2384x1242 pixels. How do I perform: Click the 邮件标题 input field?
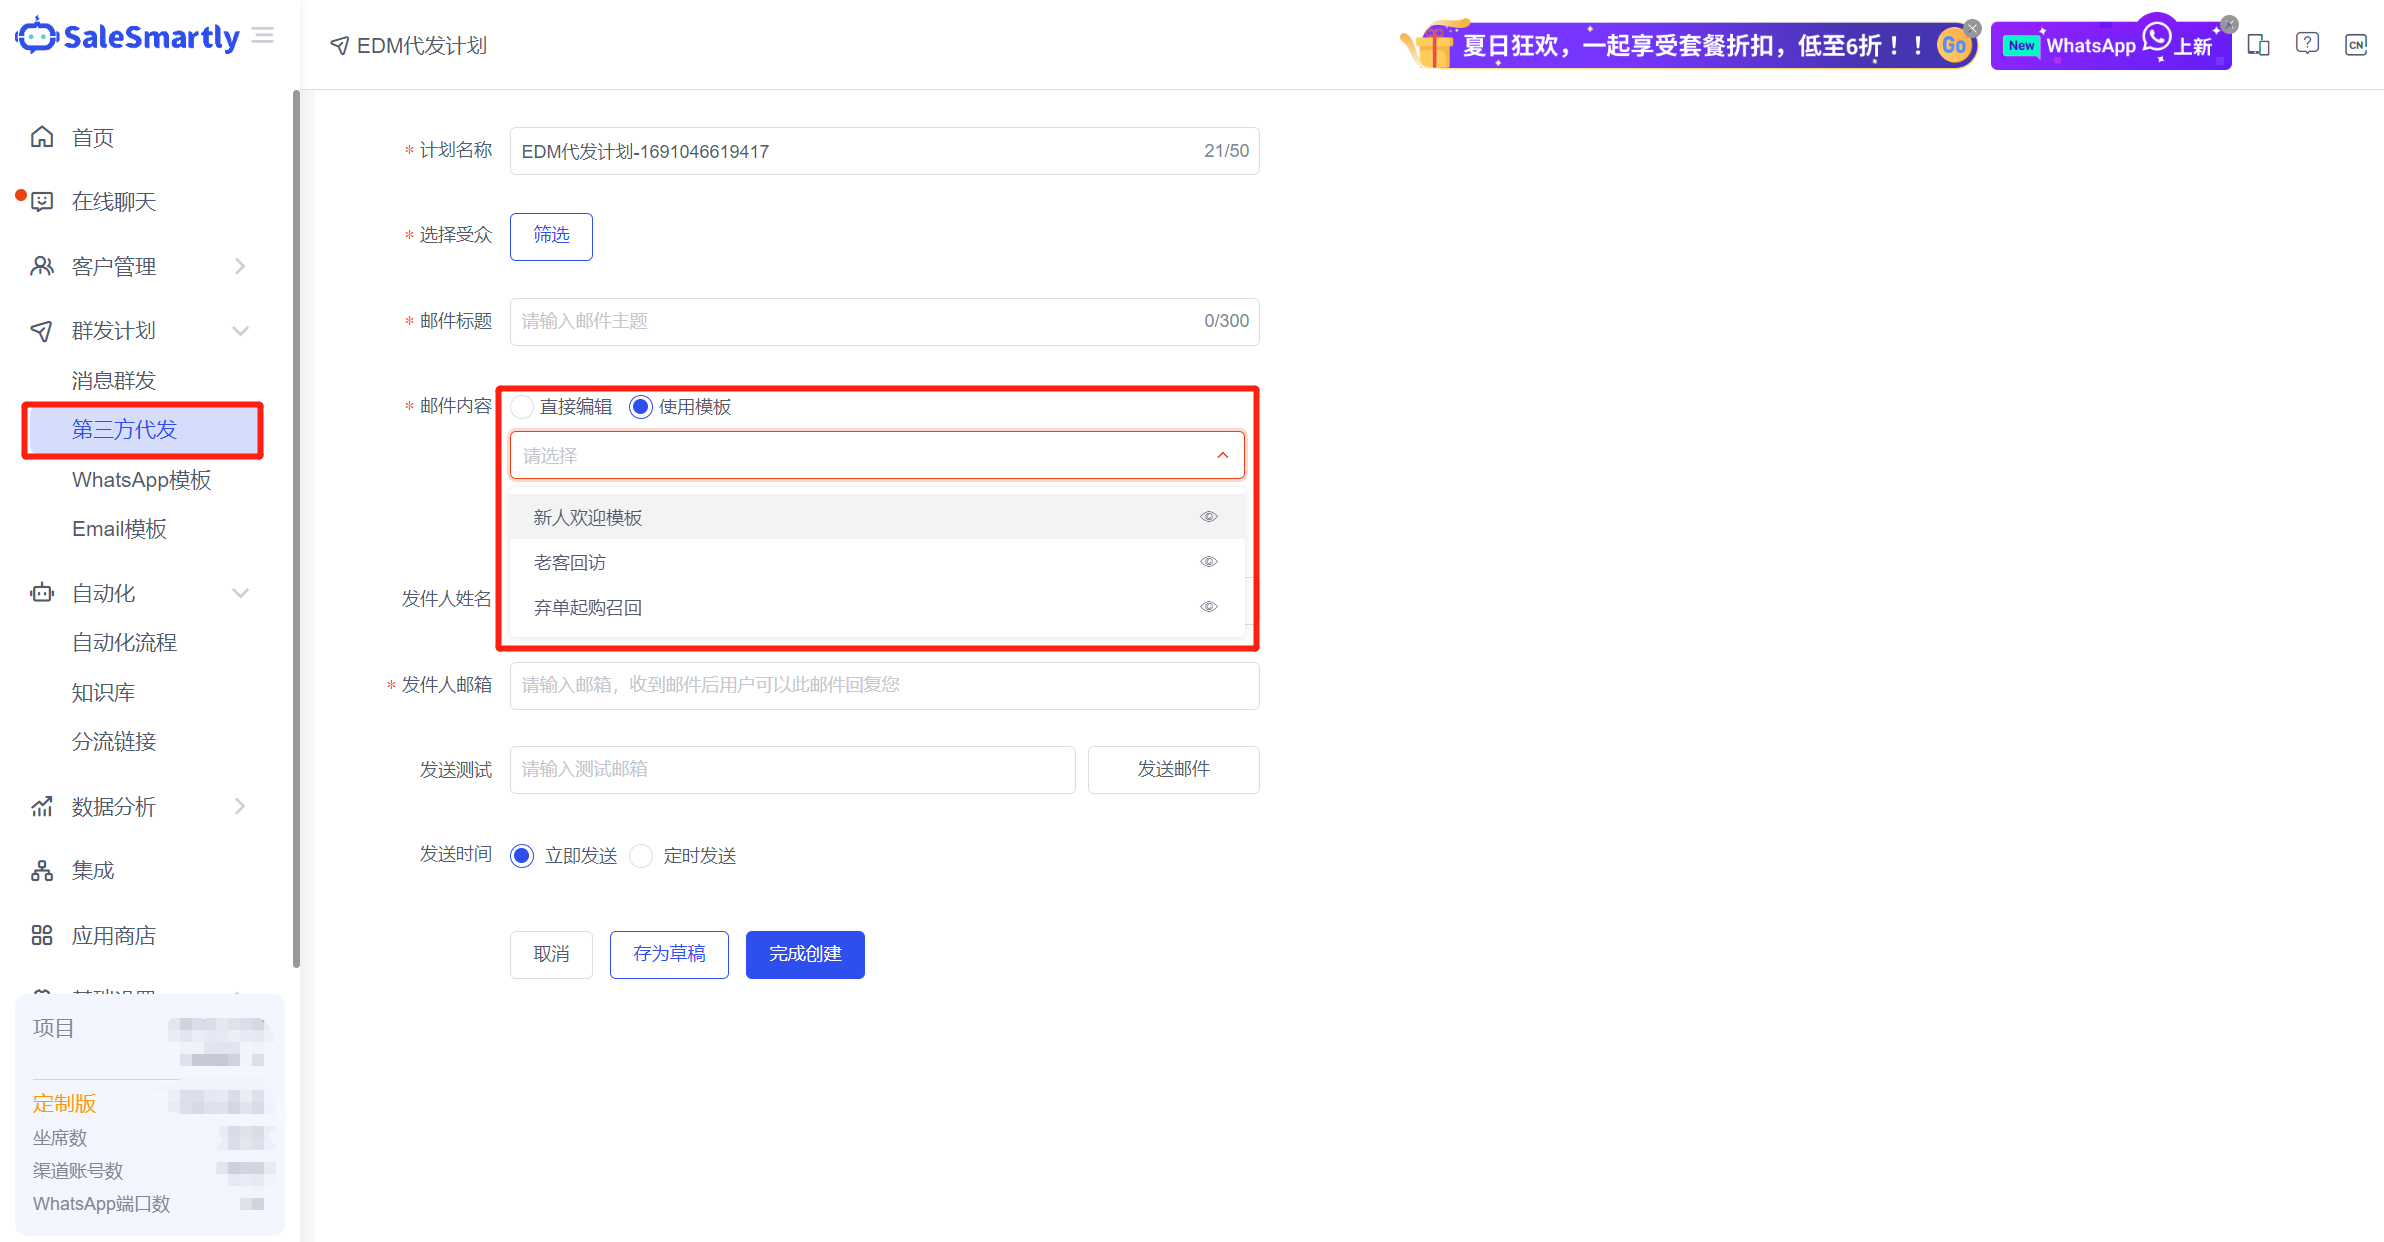tap(860, 321)
